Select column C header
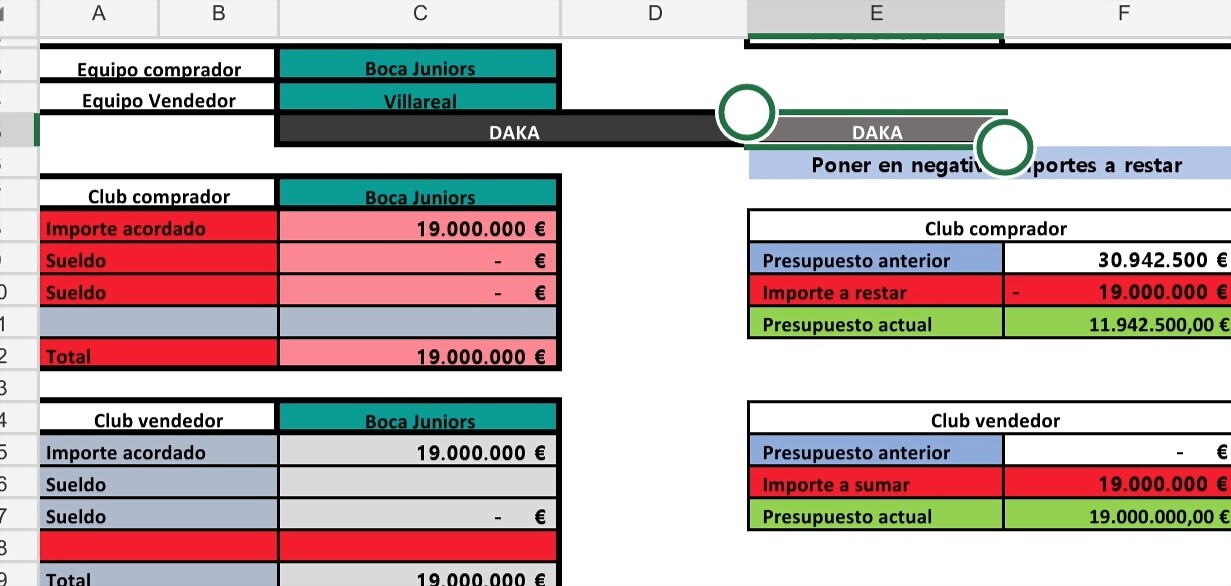 click(420, 14)
